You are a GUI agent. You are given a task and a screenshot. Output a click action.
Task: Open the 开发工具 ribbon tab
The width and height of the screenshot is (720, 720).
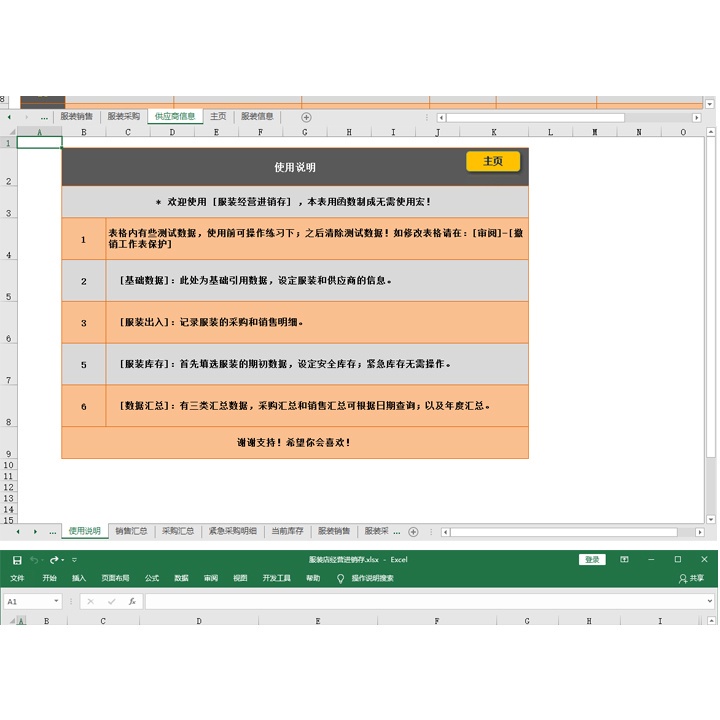pos(276,578)
